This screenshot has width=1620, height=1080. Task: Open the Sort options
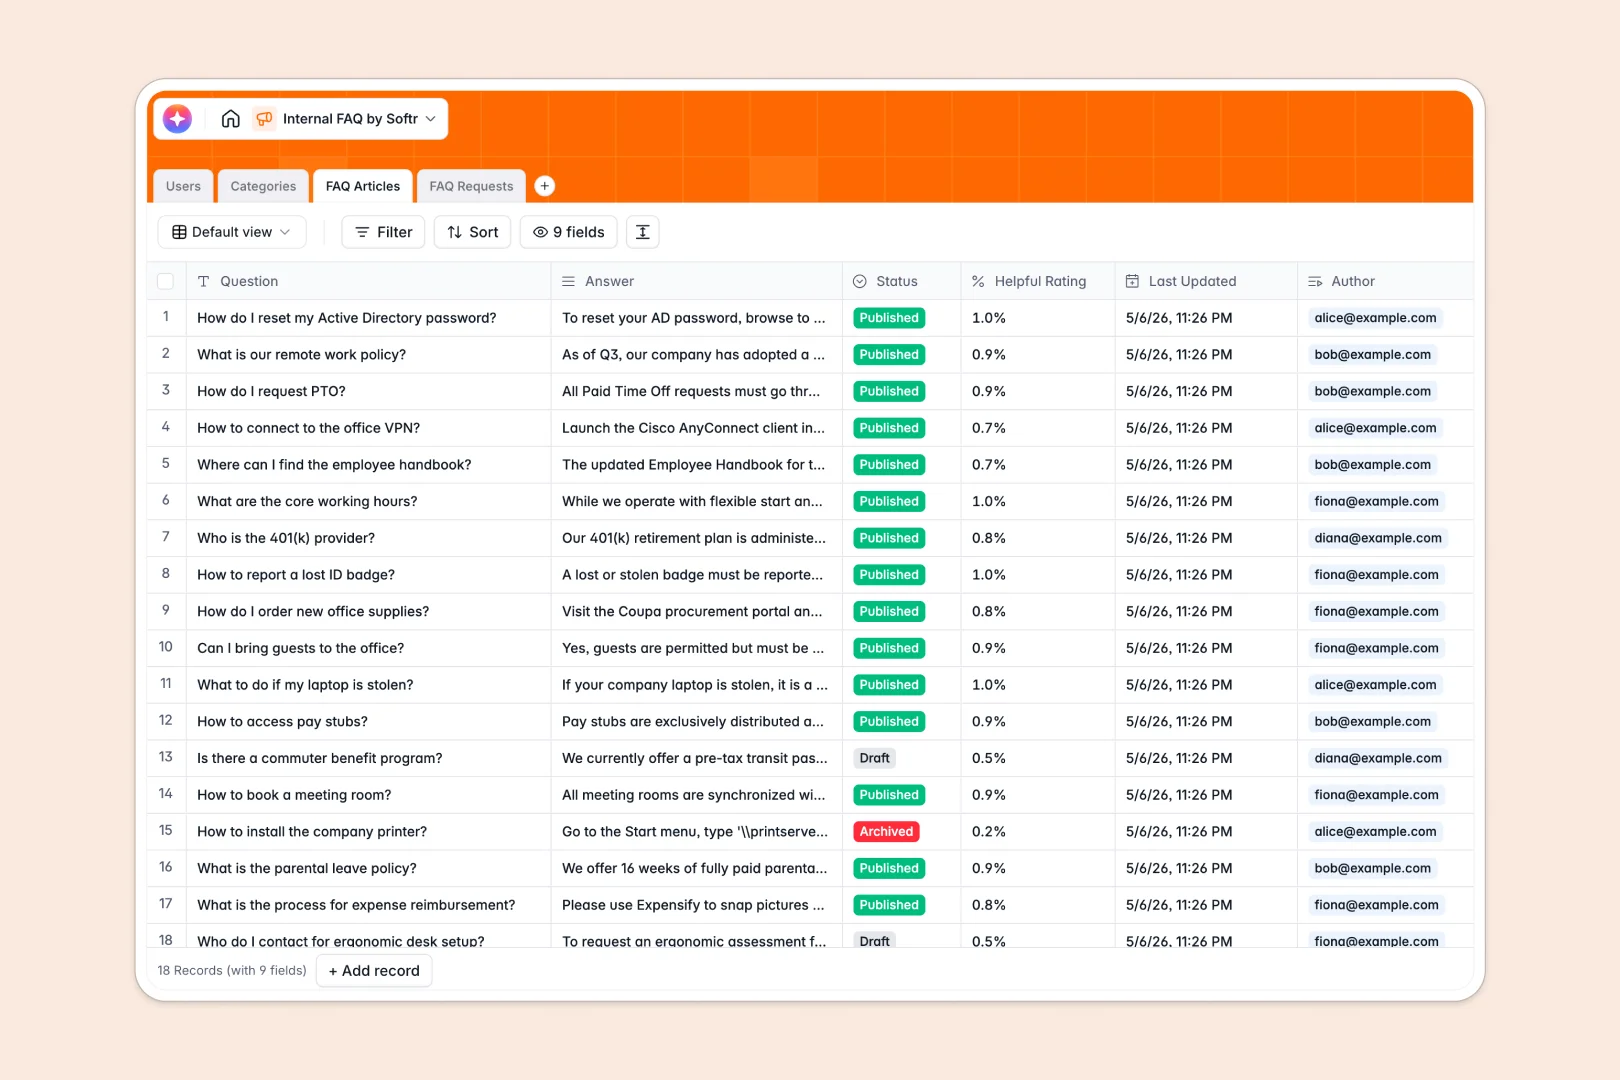(x=473, y=232)
